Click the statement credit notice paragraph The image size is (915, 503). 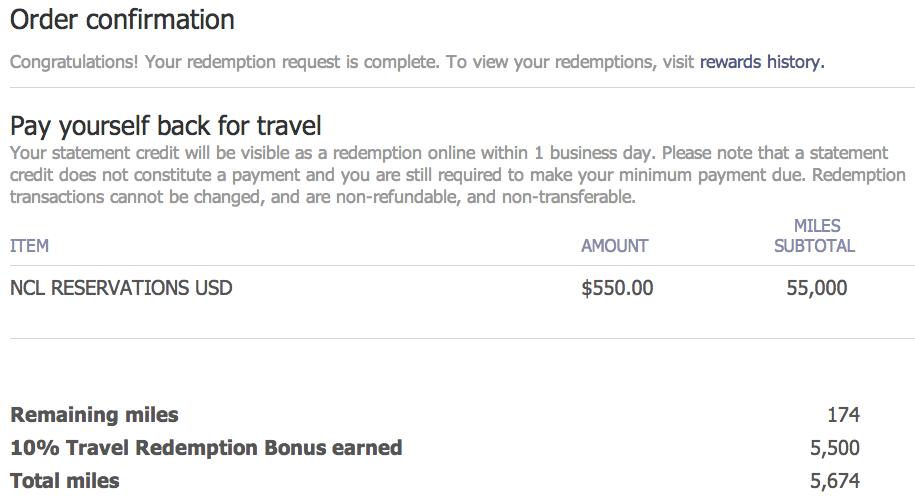pos(448,175)
